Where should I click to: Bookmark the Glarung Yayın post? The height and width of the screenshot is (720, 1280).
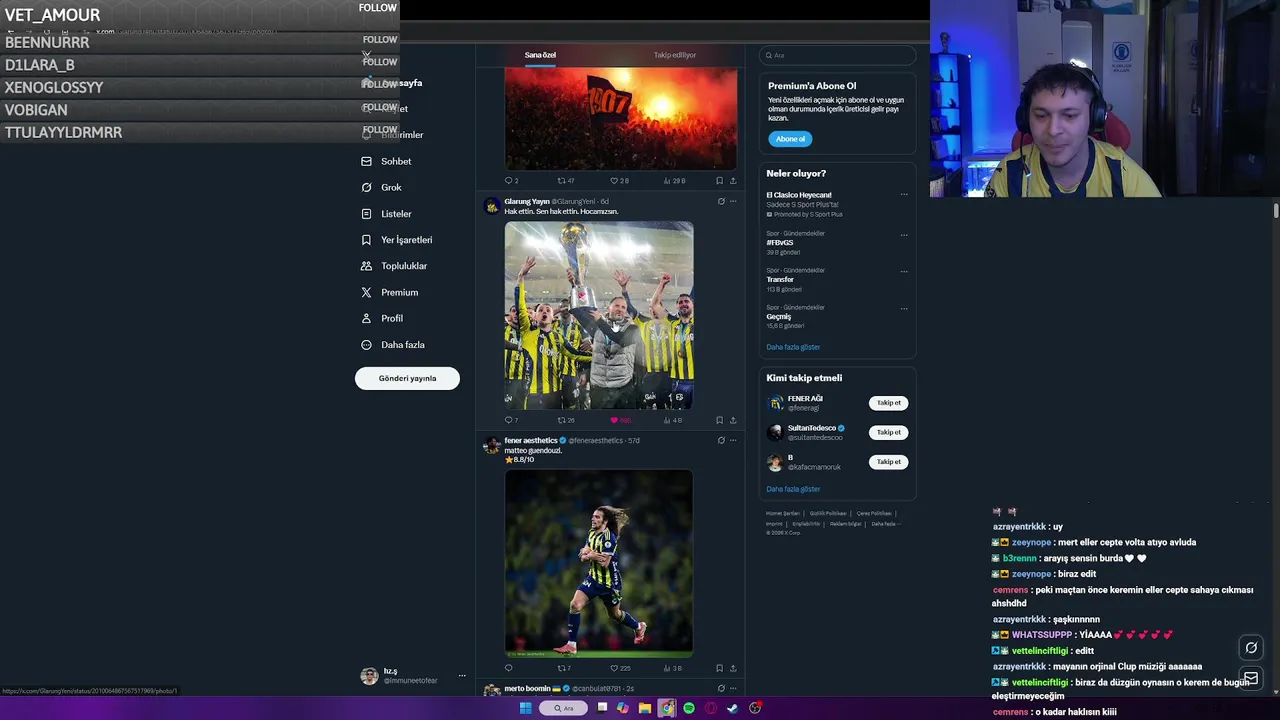click(x=719, y=420)
